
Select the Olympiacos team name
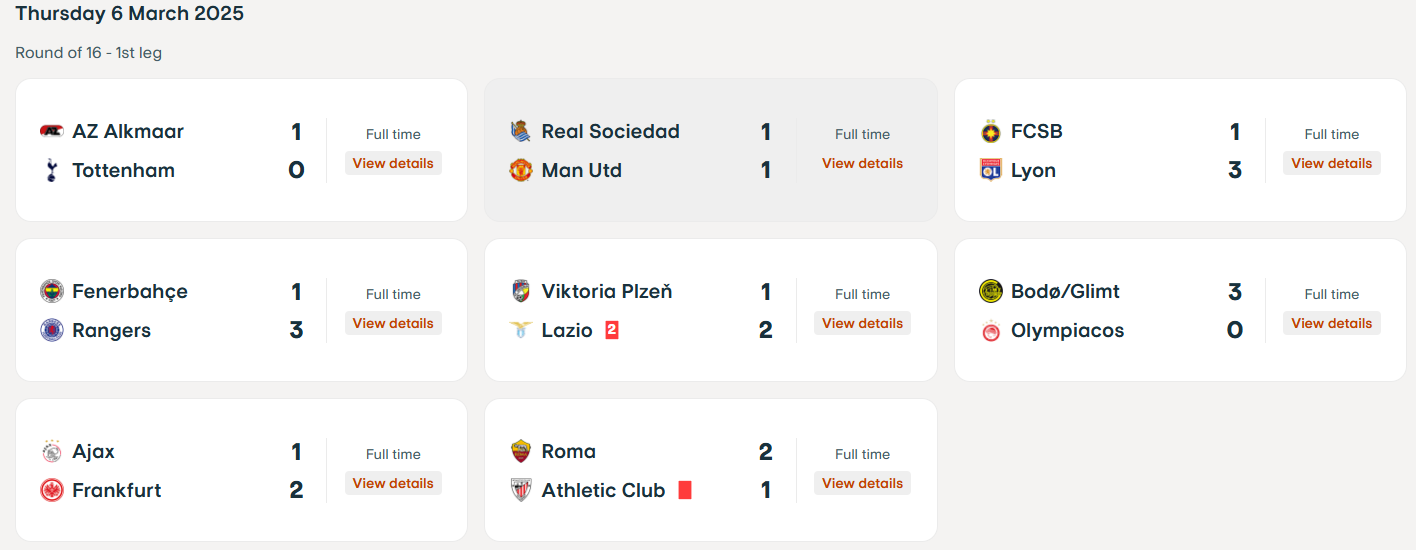click(1067, 330)
